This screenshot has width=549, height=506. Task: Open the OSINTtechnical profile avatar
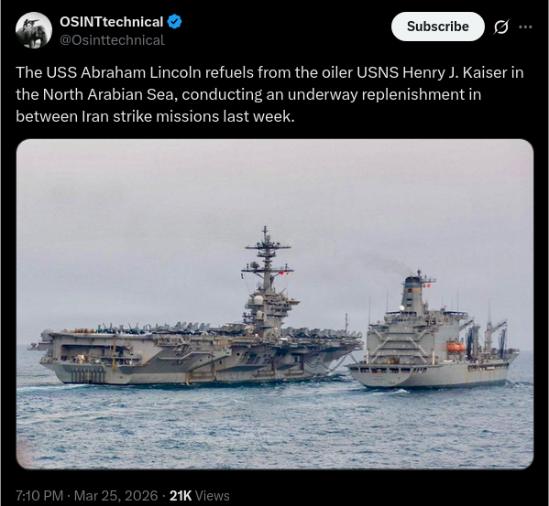point(34,30)
